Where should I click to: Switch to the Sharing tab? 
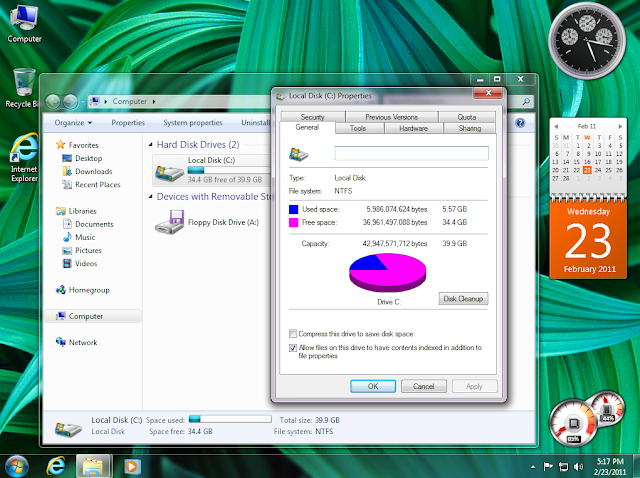(470, 128)
